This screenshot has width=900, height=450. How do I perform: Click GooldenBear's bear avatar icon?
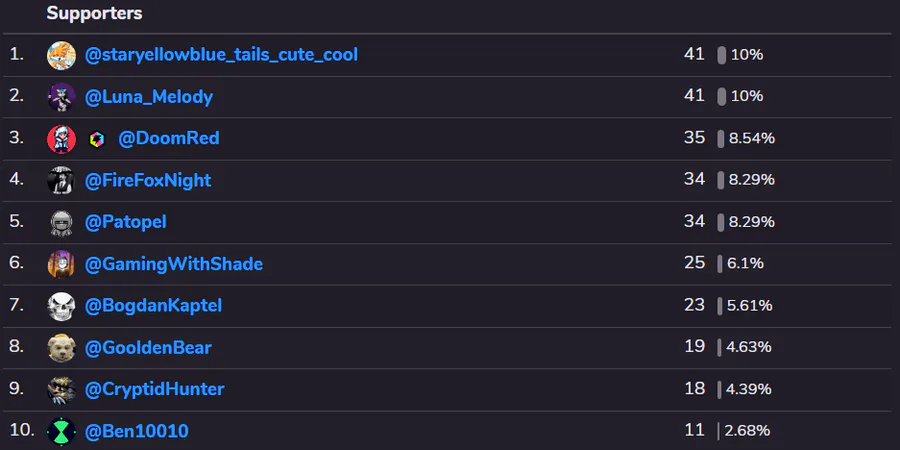[x=62, y=348]
